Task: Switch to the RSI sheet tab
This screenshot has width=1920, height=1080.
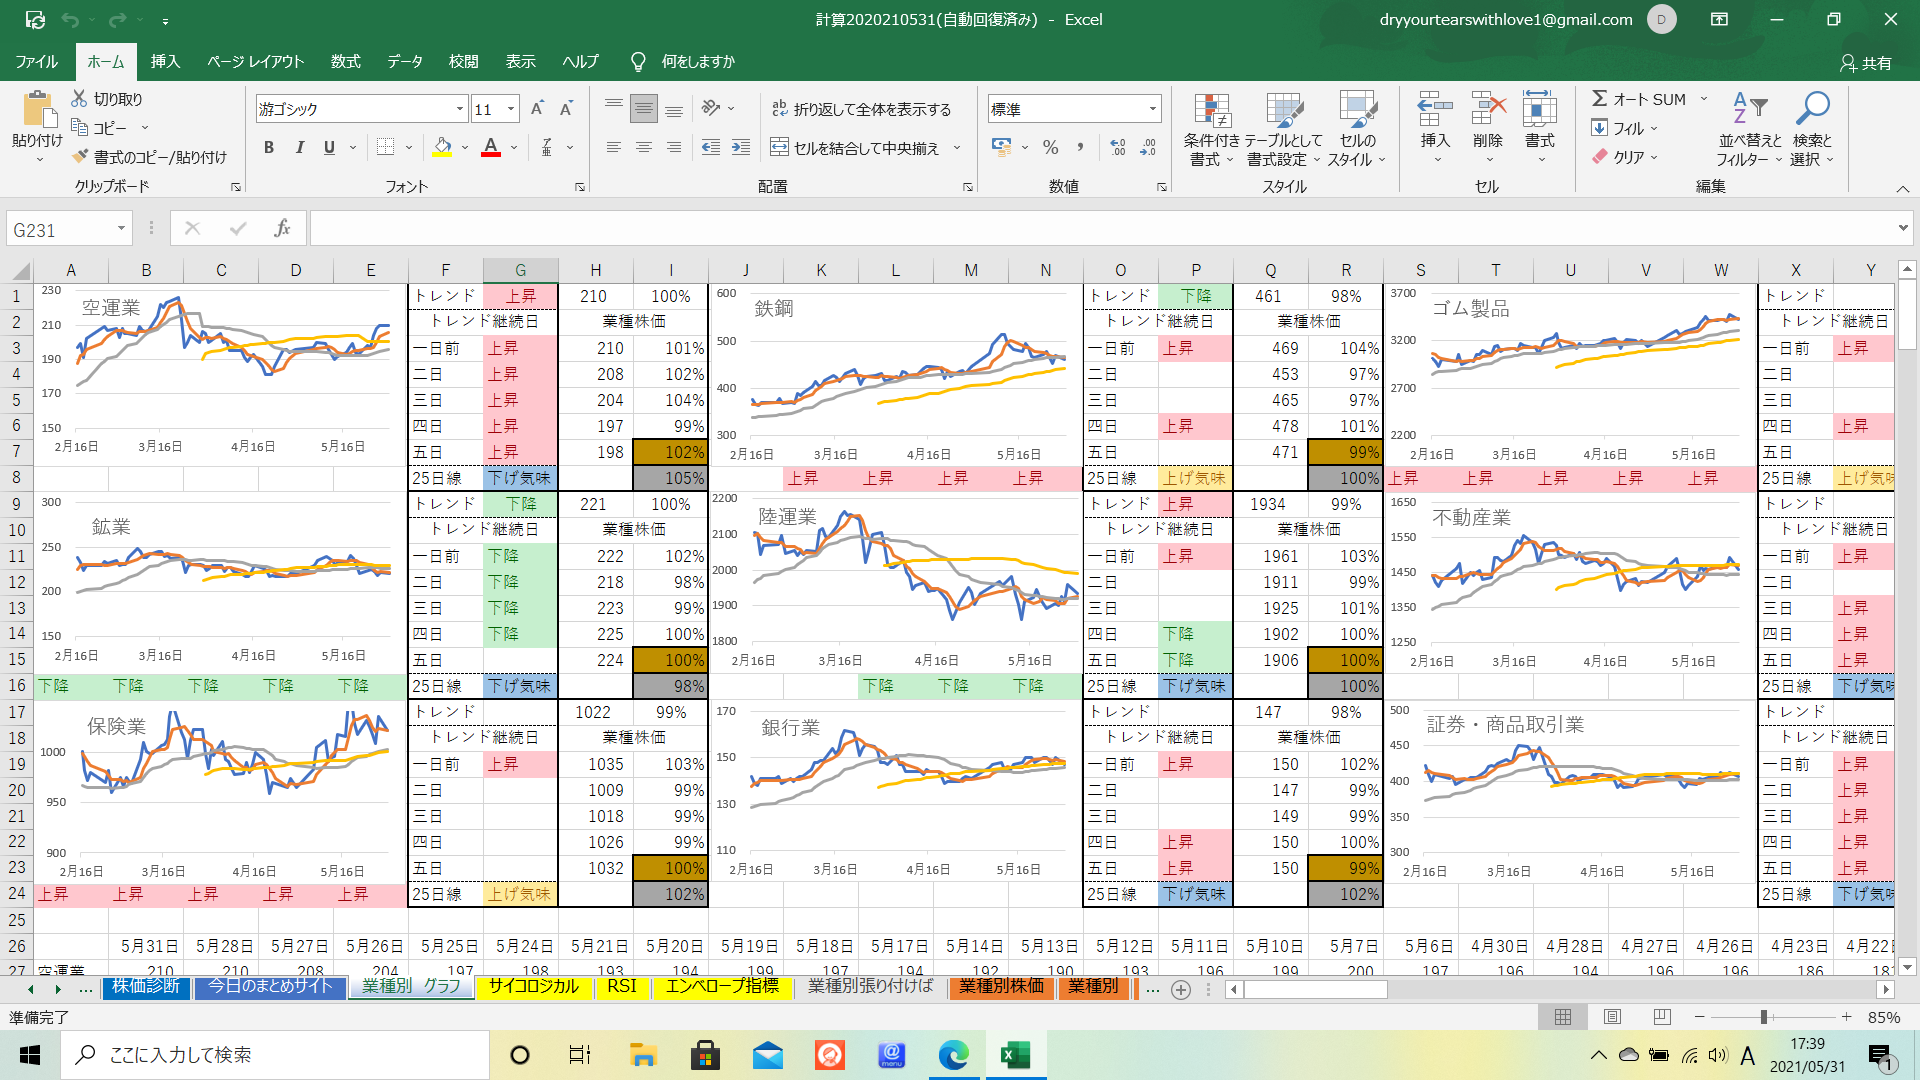Action: click(621, 987)
